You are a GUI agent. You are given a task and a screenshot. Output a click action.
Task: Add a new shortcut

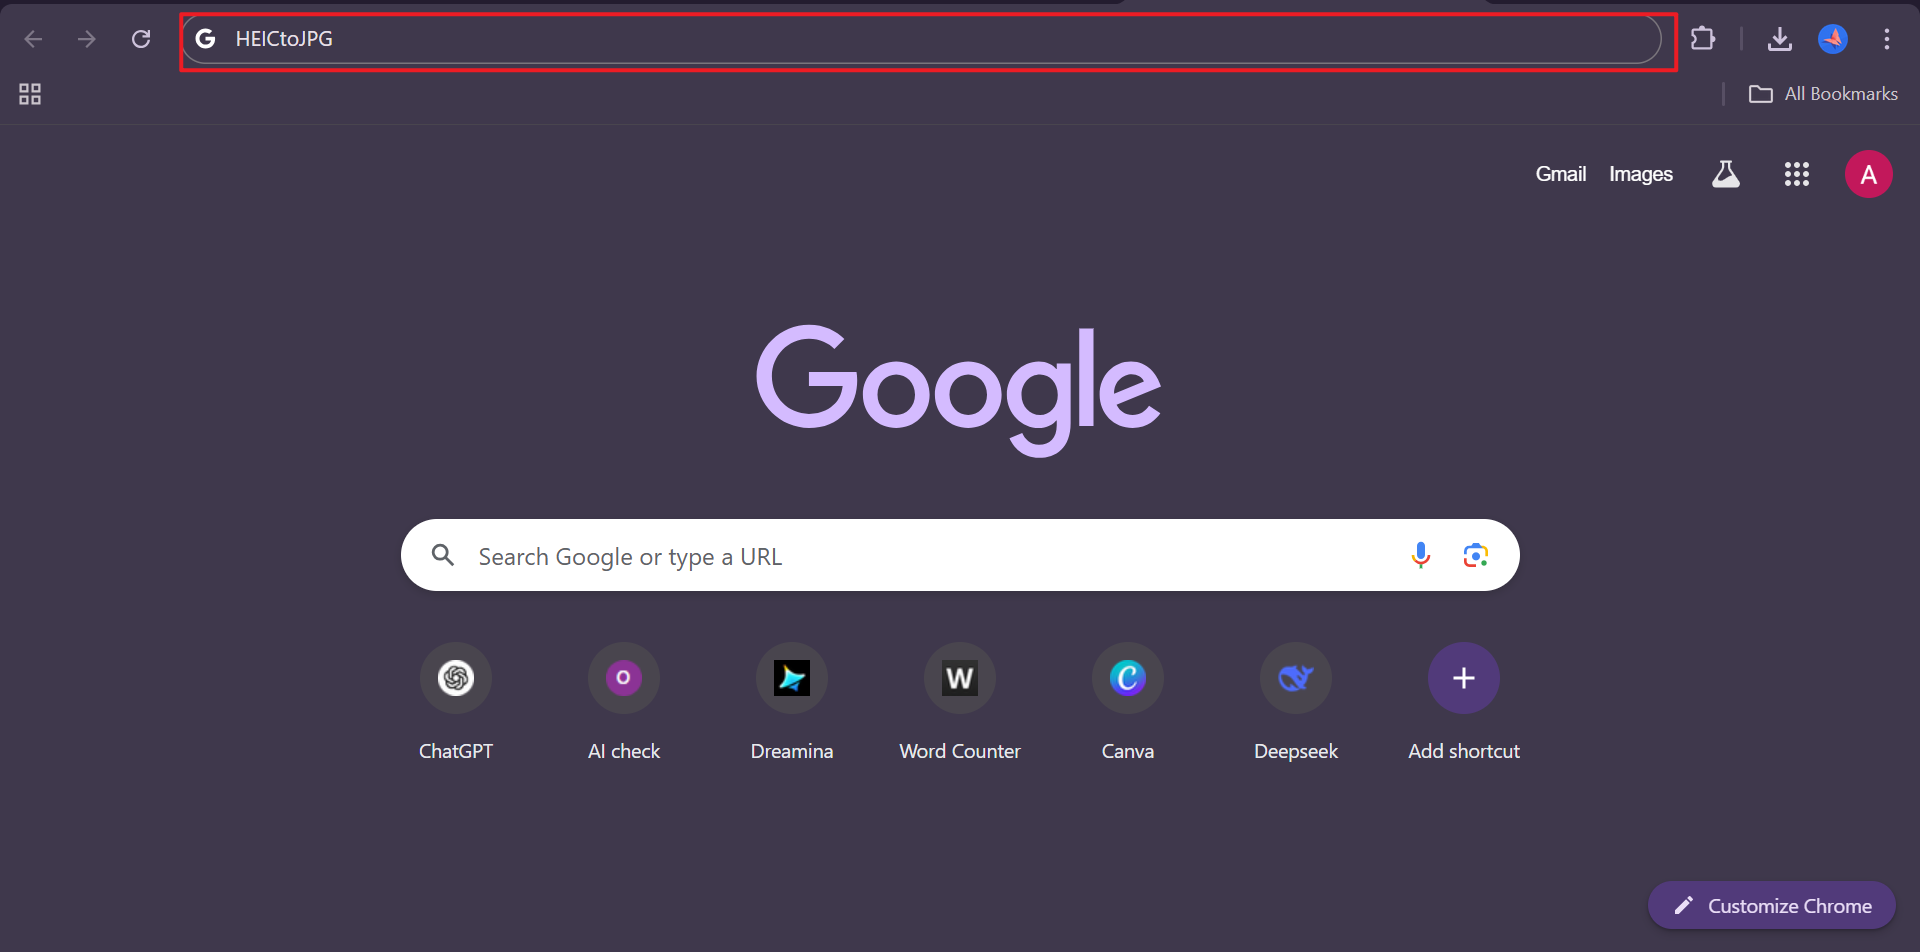click(x=1463, y=677)
